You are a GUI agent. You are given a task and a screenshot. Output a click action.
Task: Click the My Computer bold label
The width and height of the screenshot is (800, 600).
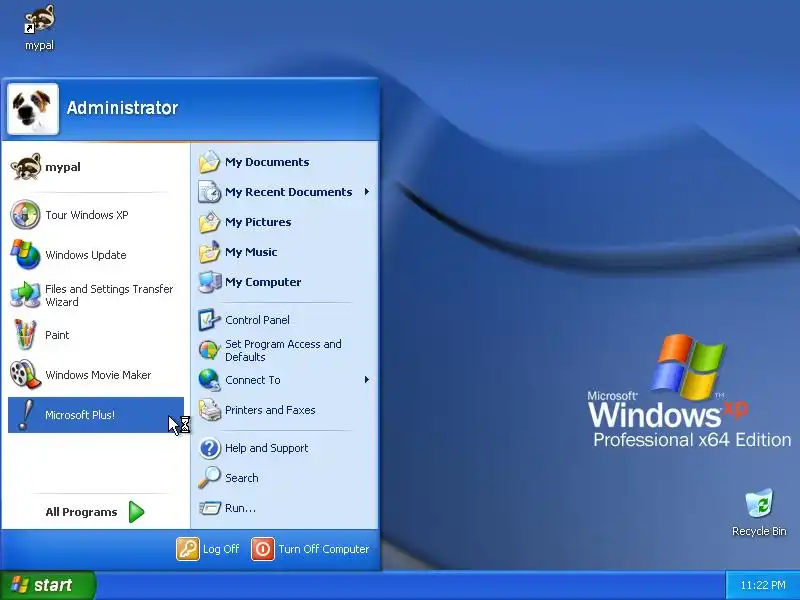(263, 282)
